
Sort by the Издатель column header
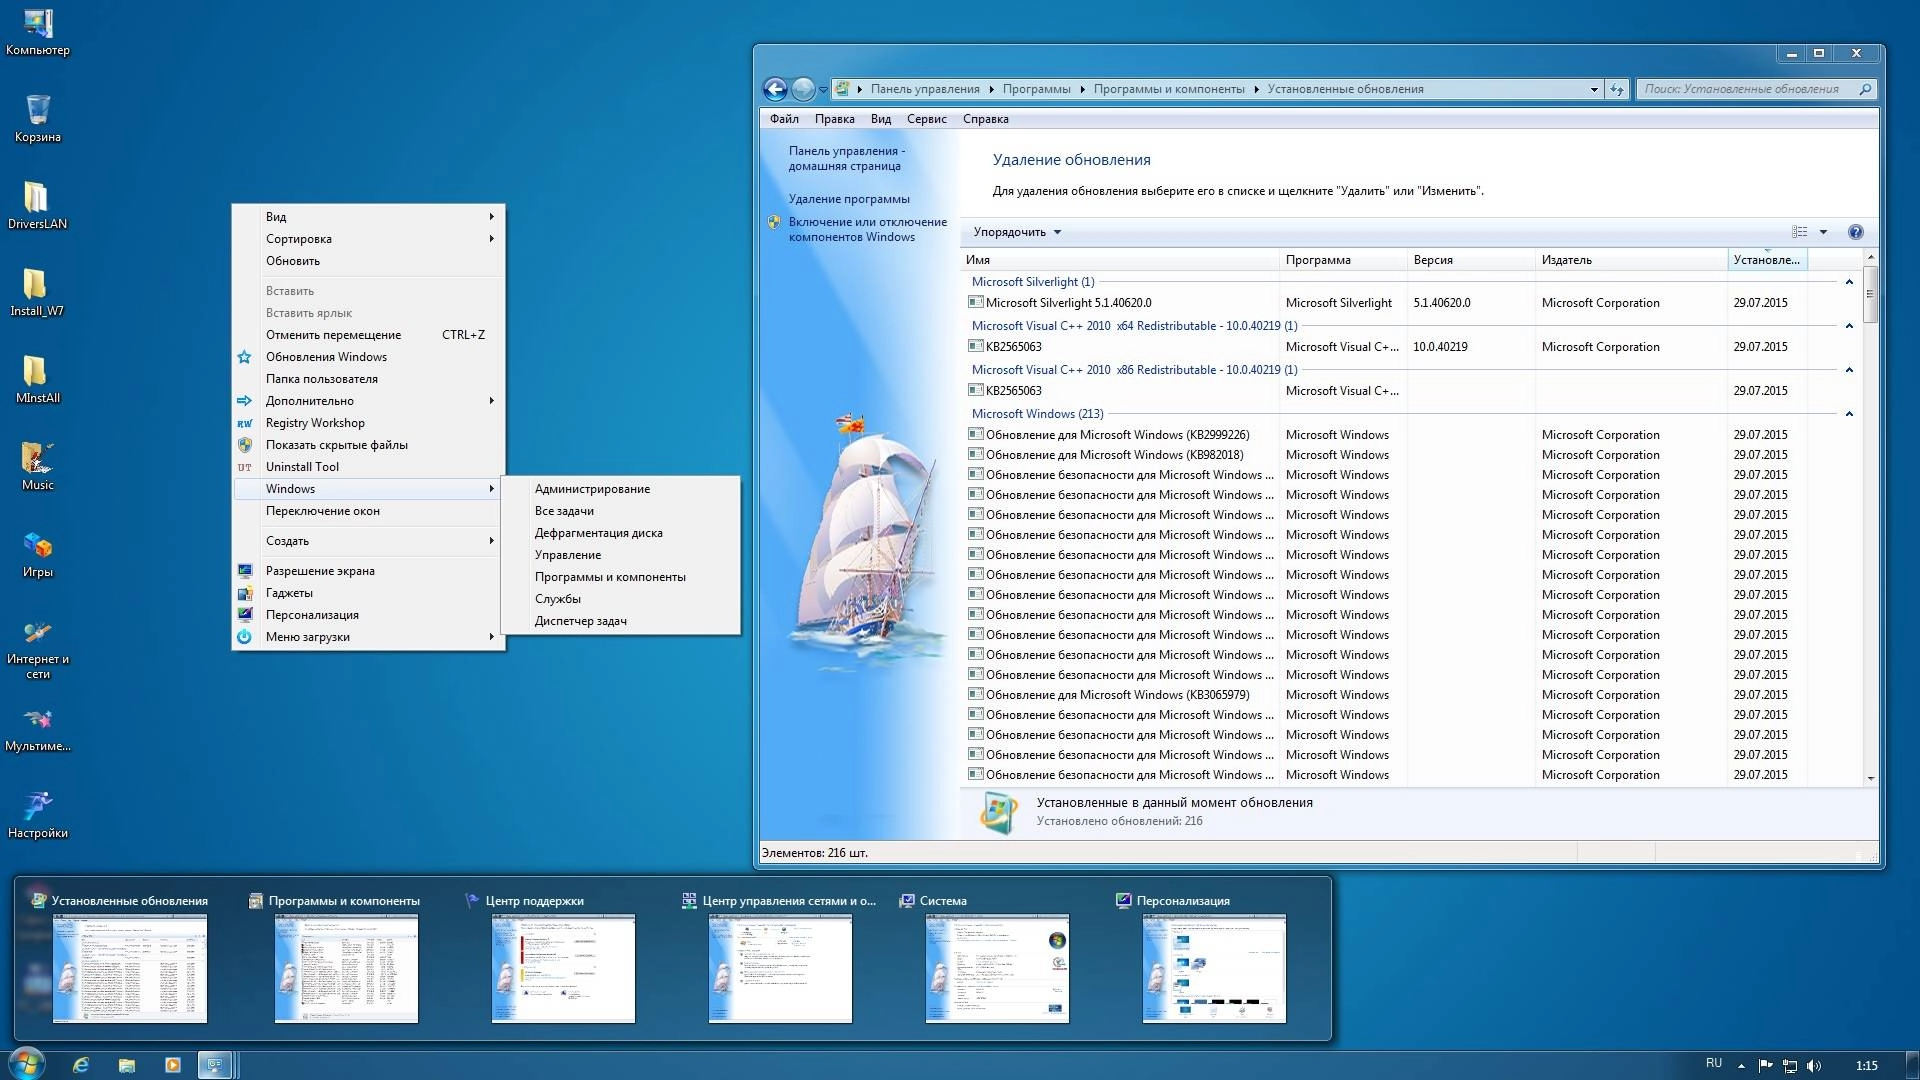click(1630, 260)
